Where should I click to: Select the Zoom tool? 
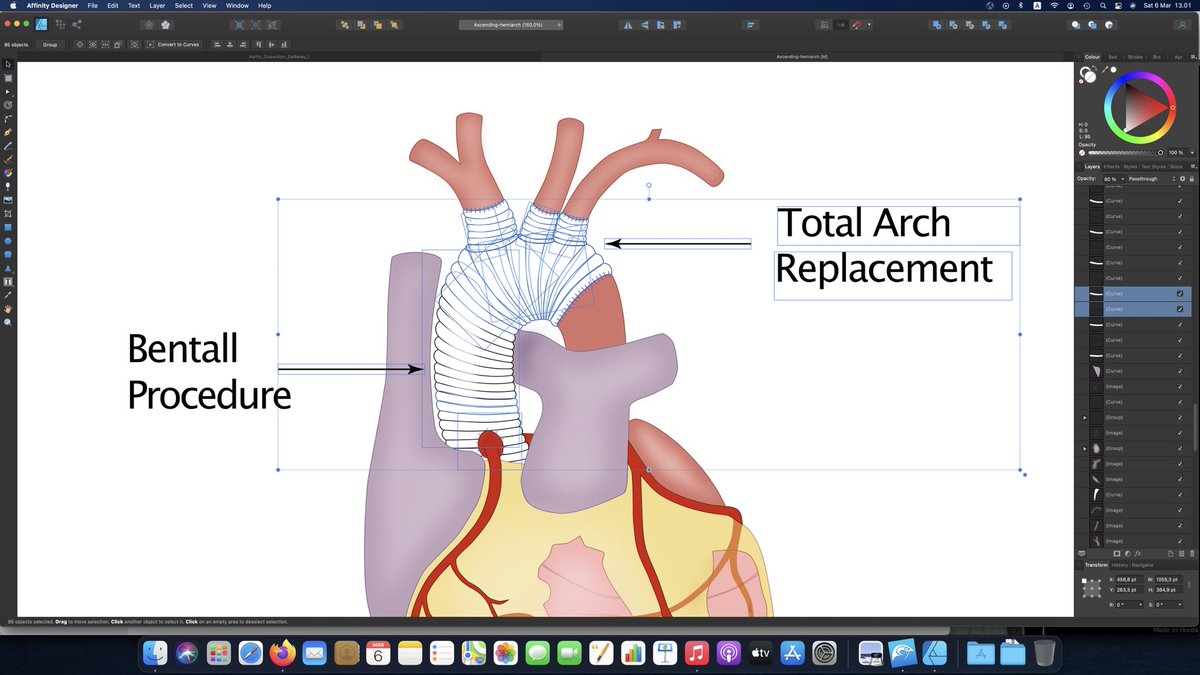[x=8, y=323]
